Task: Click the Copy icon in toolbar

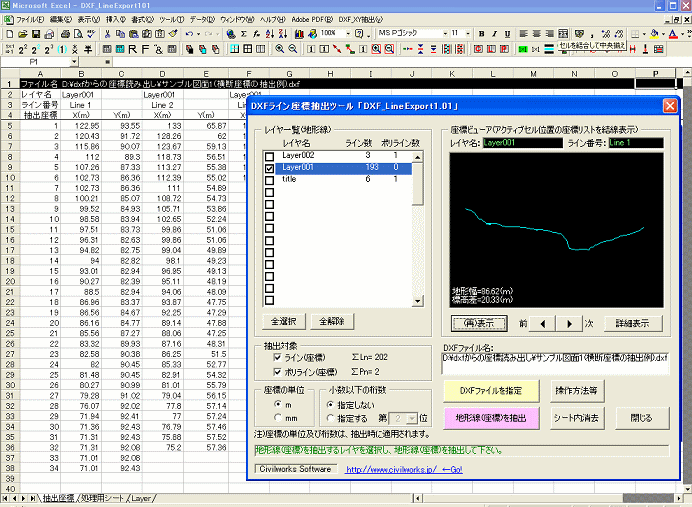Action: click(120, 34)
